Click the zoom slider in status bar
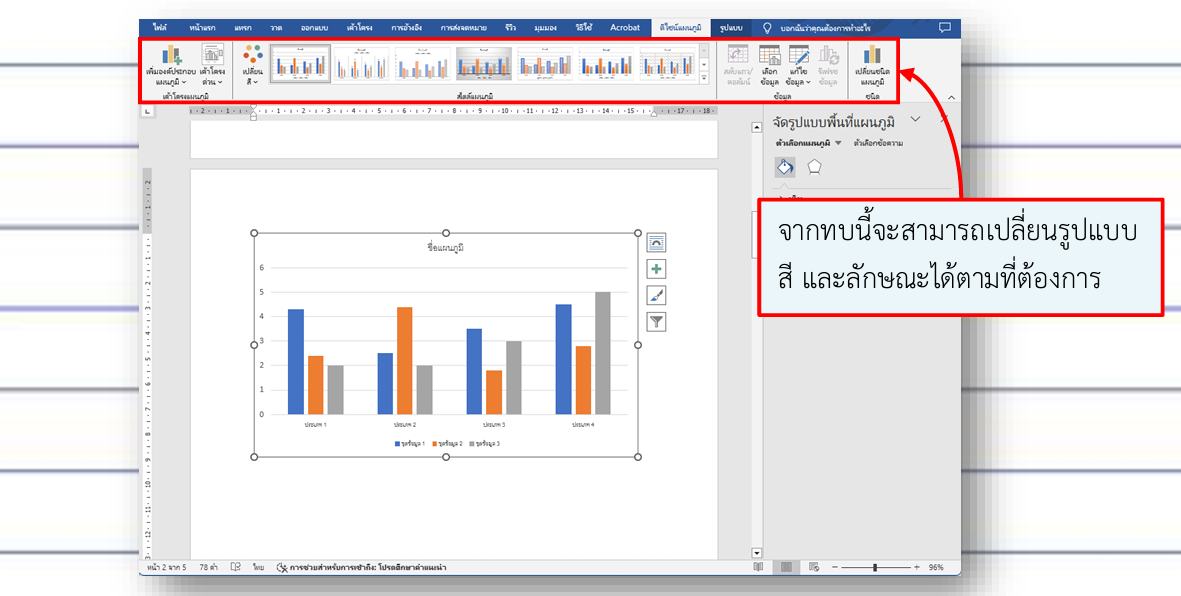1181x596 pixels. [x=875, y=567]
